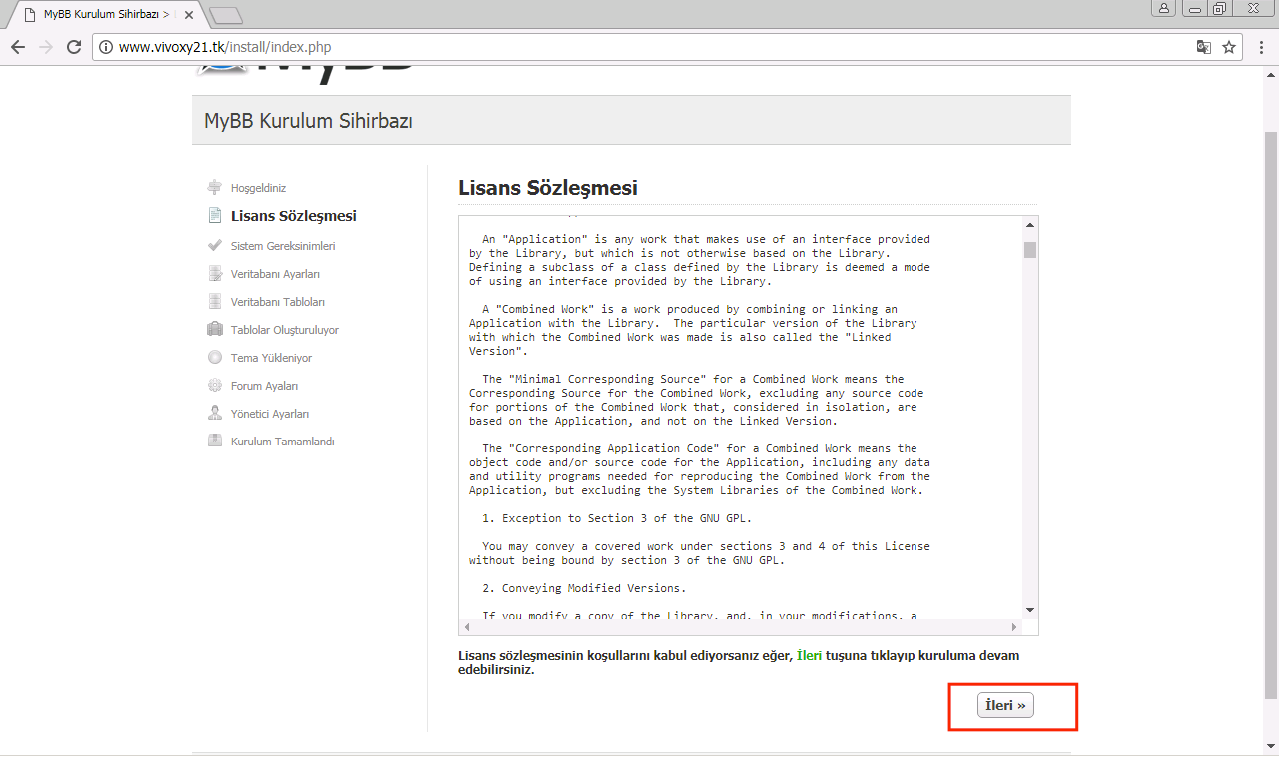
Task: Click the page scrollbar up arrow
Action: [1271, 77]
